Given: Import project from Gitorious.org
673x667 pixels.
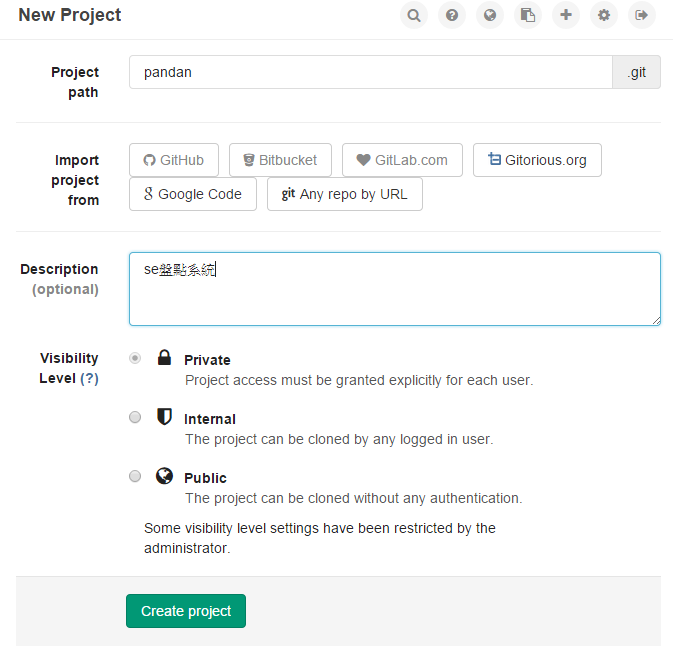Looking at the screenshot, I should point(537,160).
